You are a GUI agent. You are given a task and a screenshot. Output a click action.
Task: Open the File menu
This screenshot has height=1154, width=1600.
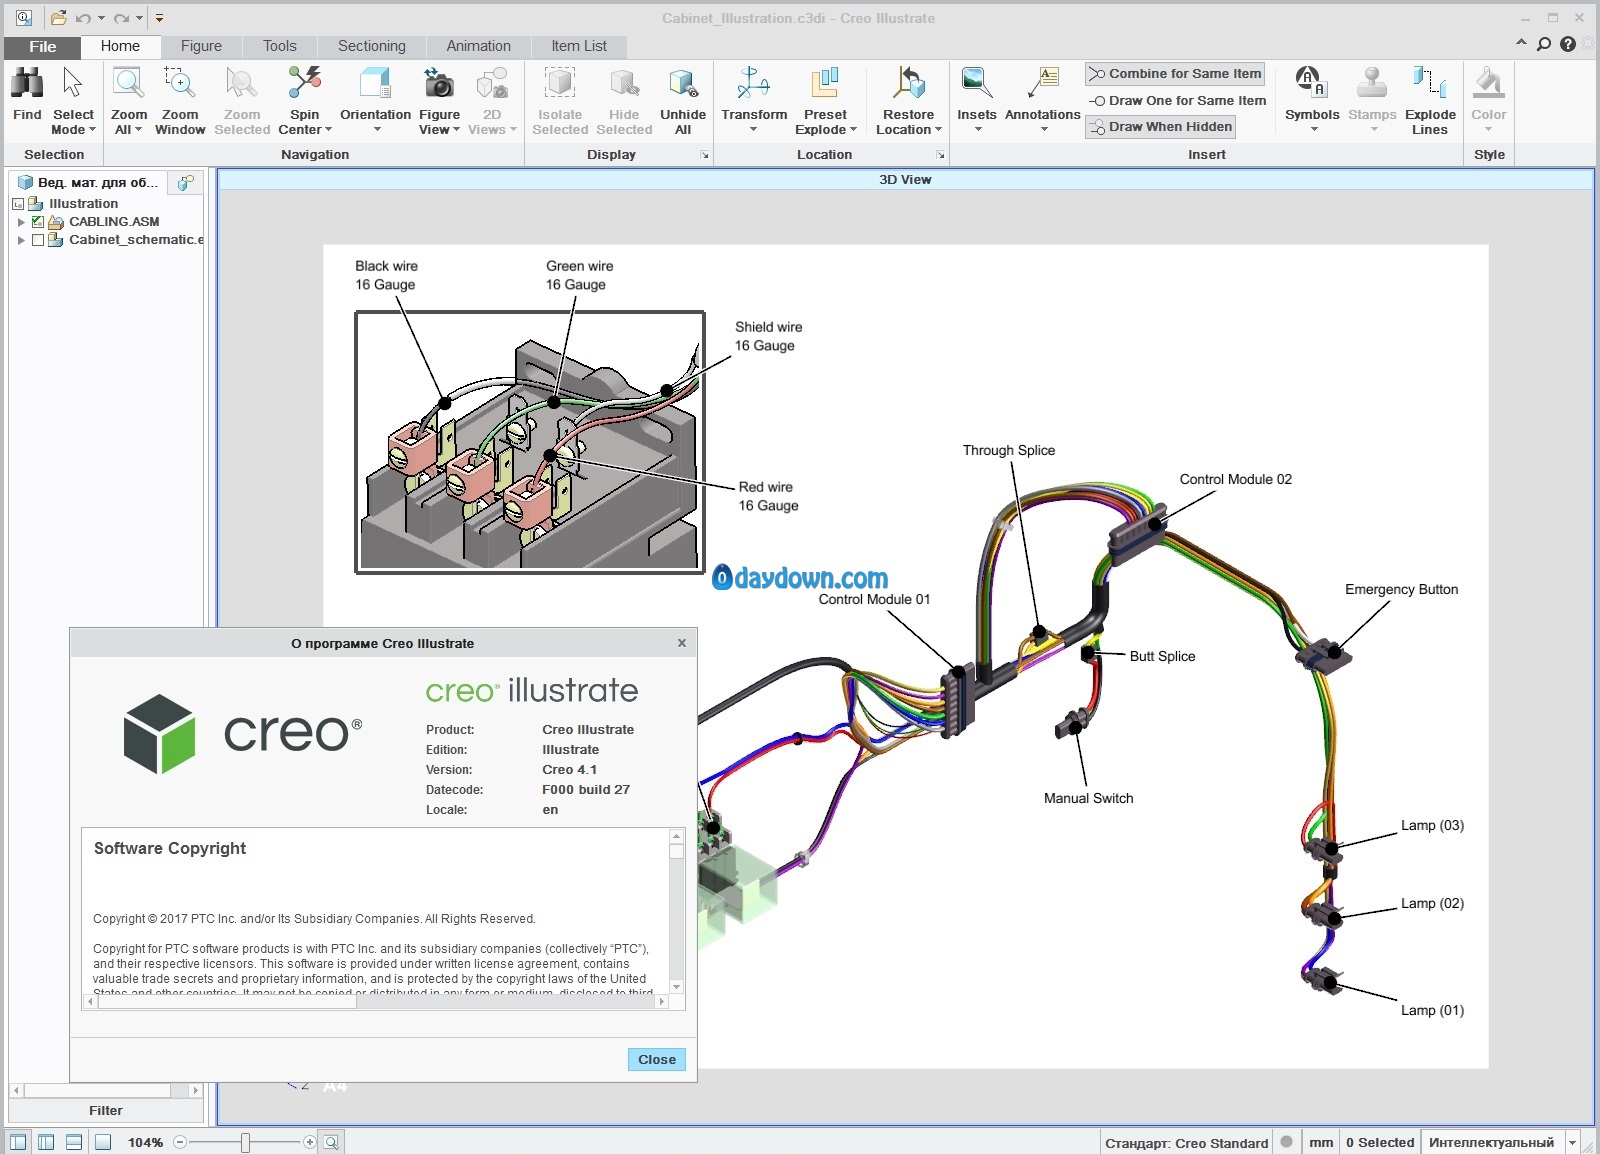43,47
